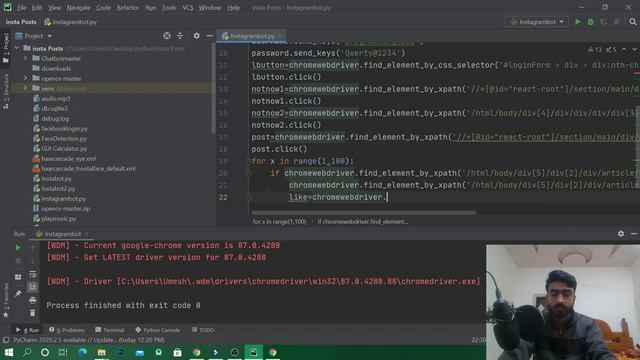Place cursor after chromewebdriver. on line 22

[x=387, y=197]
